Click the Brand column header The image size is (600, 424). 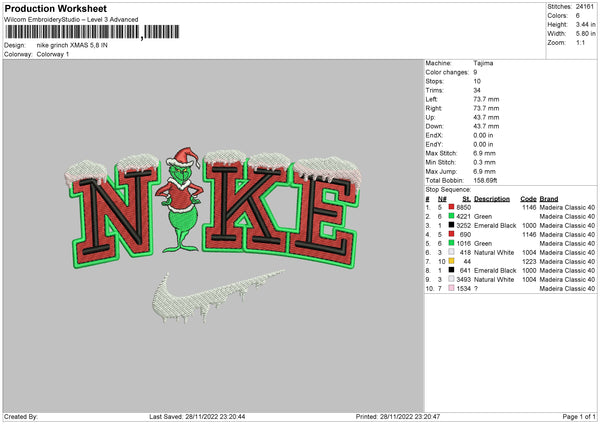(549, 199)
